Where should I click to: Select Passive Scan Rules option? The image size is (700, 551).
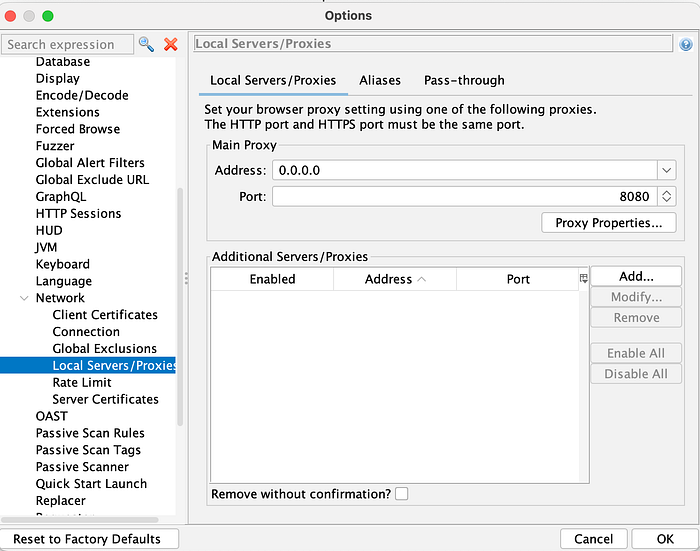pyautogui.click(x=90, y=433)
